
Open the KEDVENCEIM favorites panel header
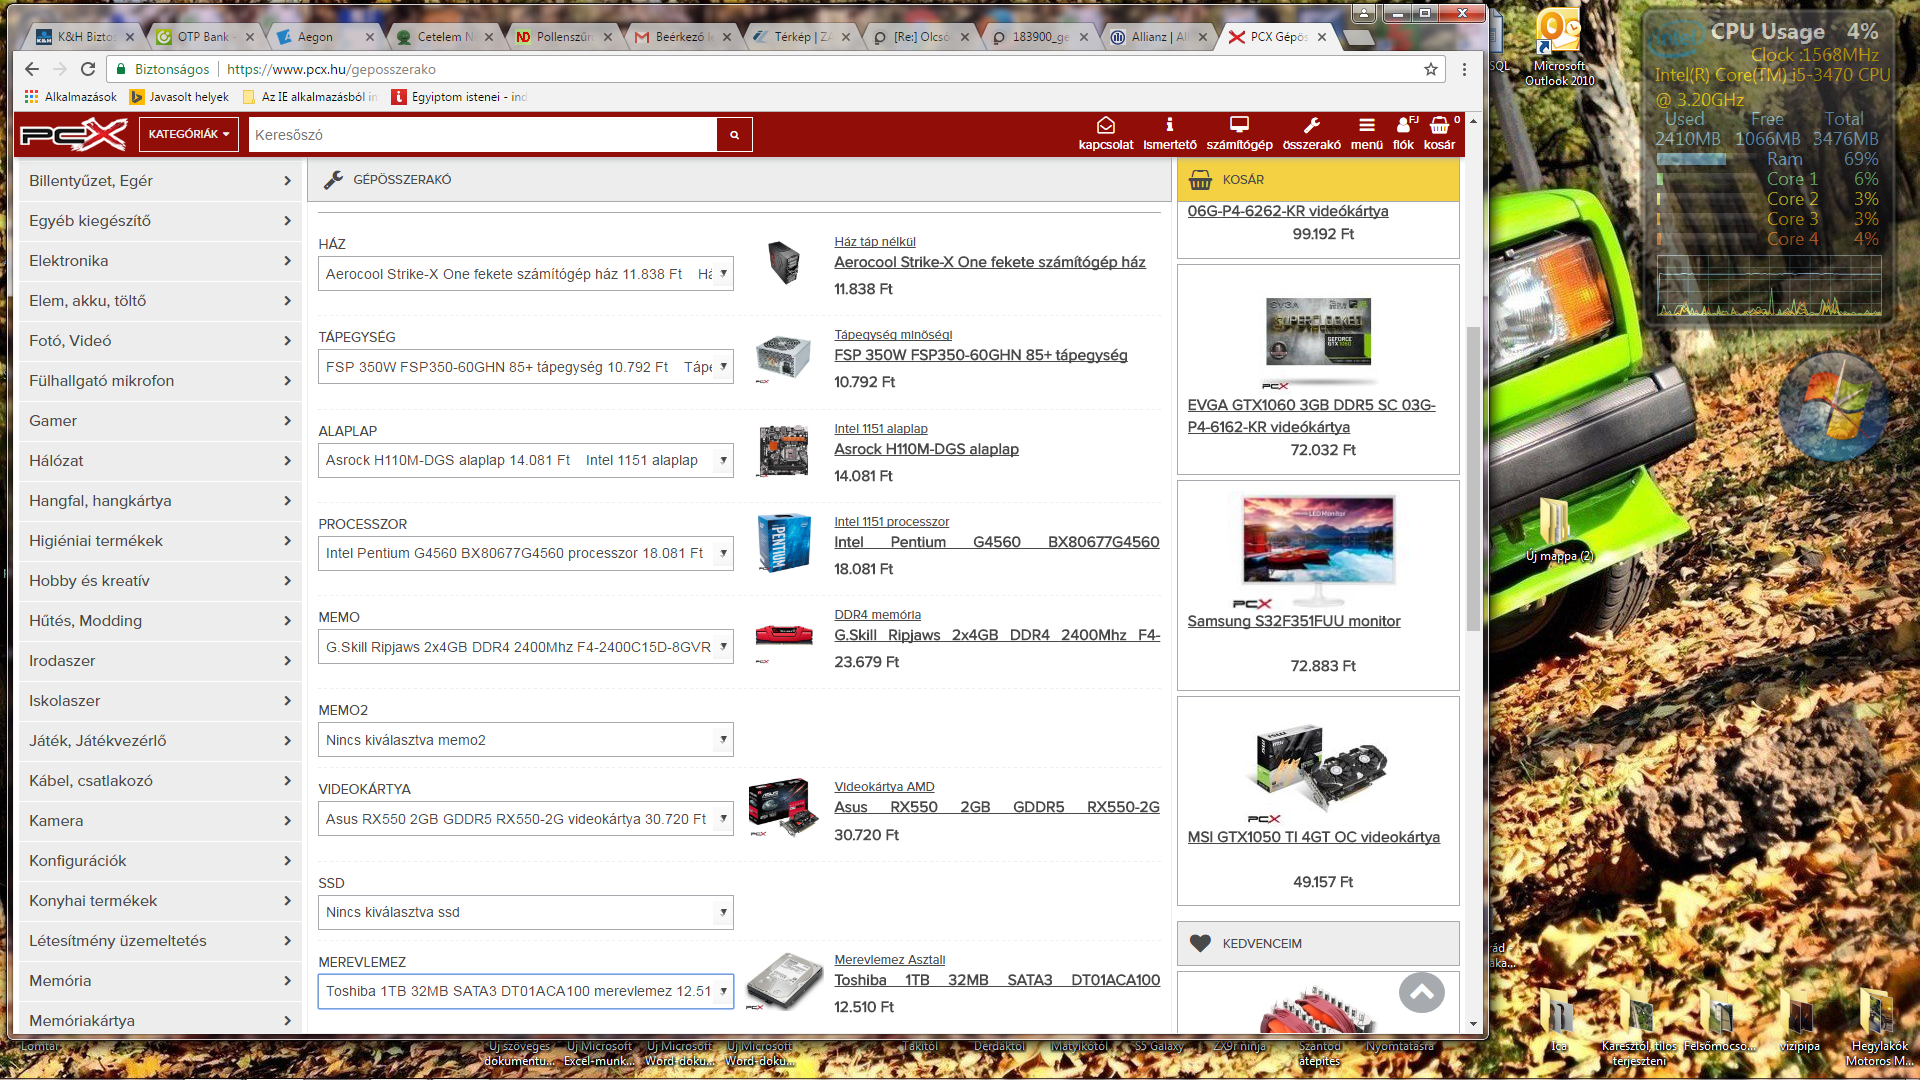point(1318,943)
